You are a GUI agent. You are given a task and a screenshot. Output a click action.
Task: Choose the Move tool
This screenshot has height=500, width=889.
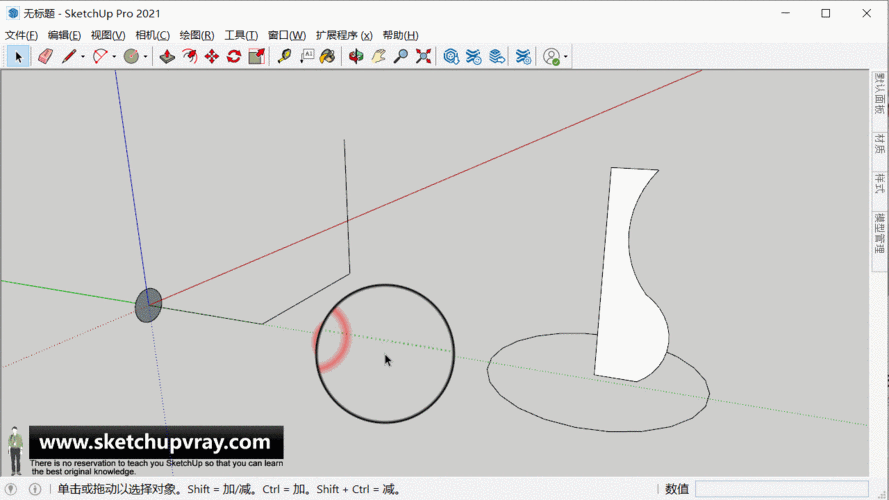[x=211, y=57]
